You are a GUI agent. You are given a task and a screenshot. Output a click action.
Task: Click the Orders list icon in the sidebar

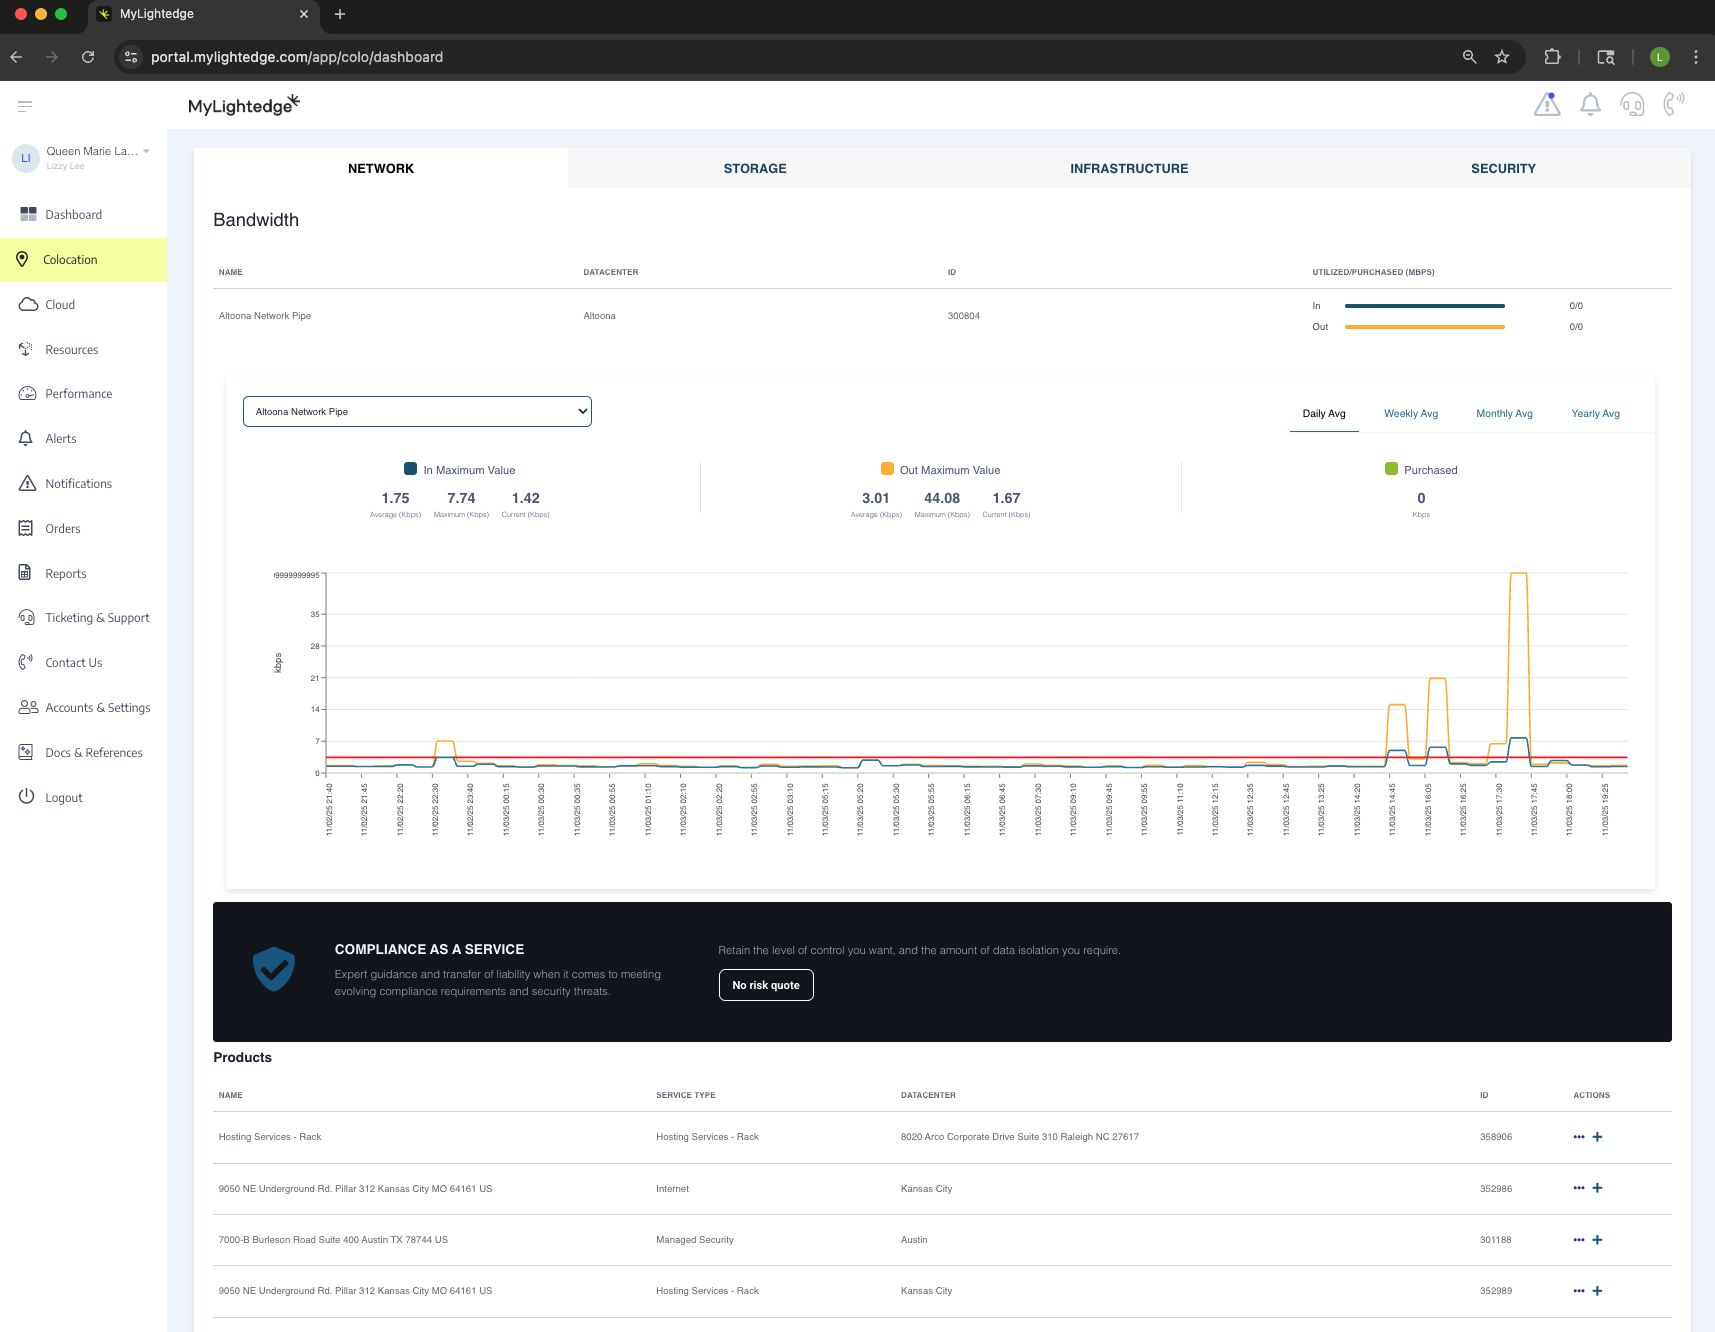(26, 528)
